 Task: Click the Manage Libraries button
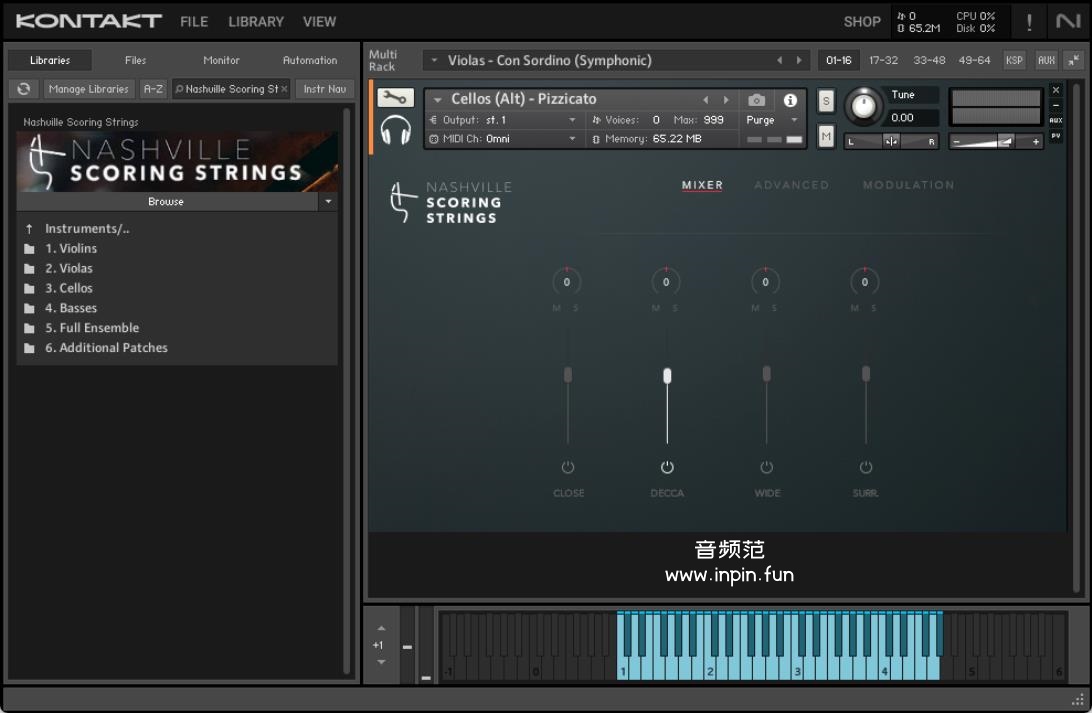pos(88,89)
